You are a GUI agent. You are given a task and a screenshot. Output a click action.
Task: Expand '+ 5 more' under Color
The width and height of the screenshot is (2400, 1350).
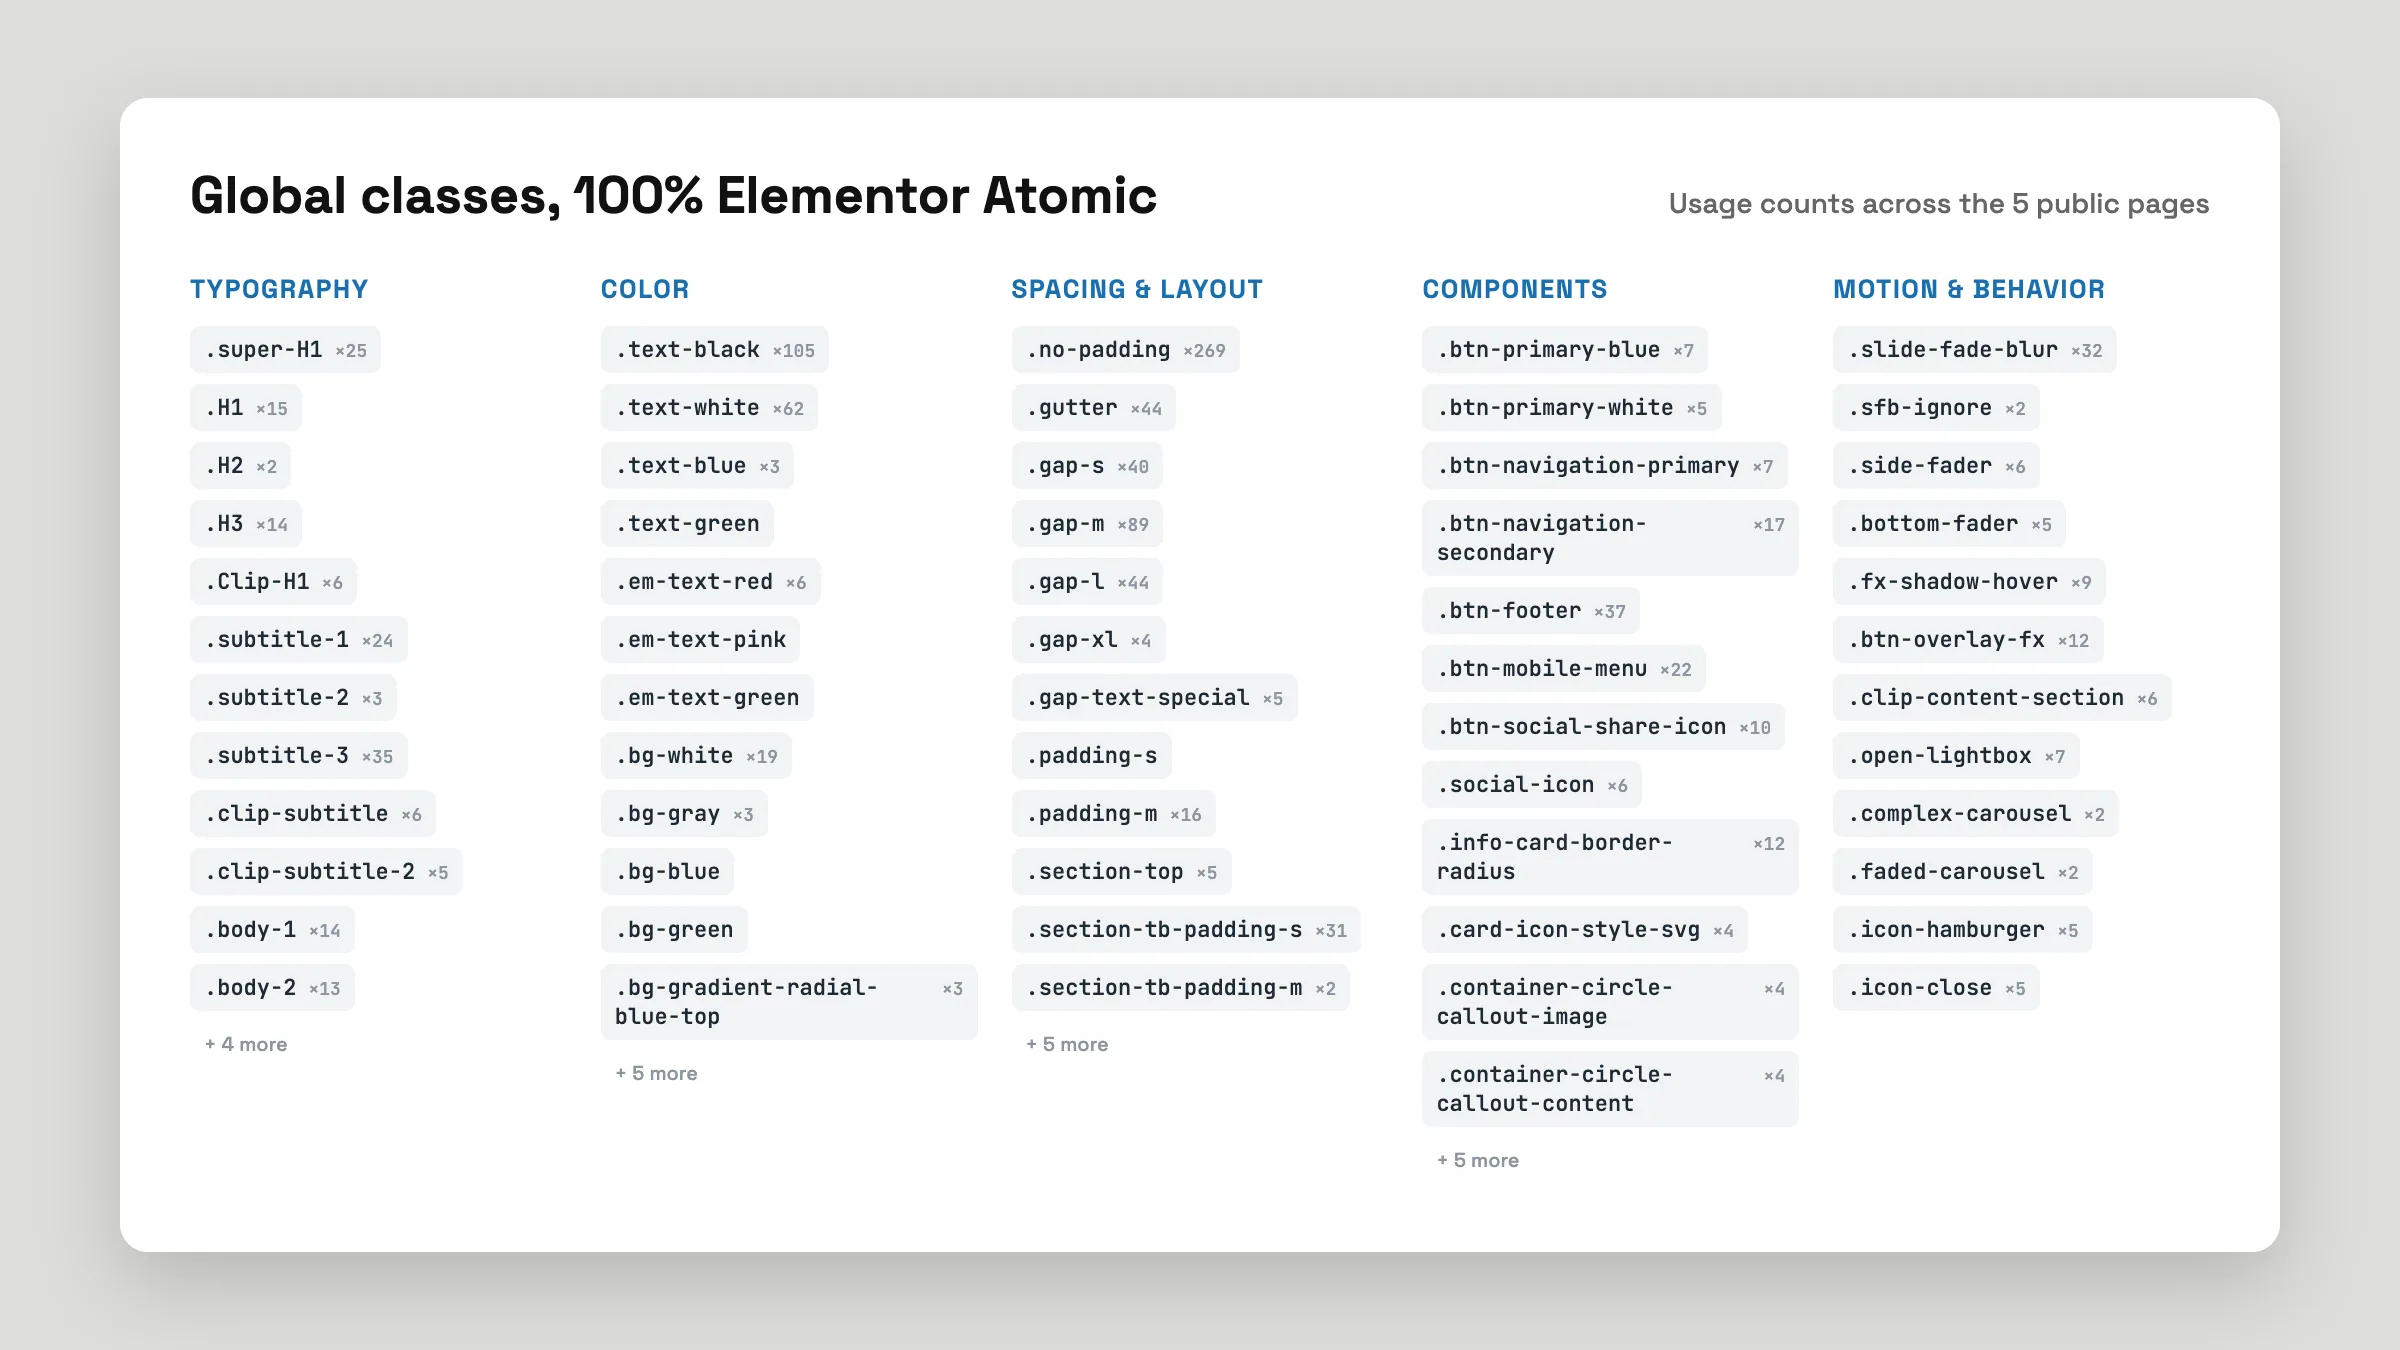(656, 1073)
